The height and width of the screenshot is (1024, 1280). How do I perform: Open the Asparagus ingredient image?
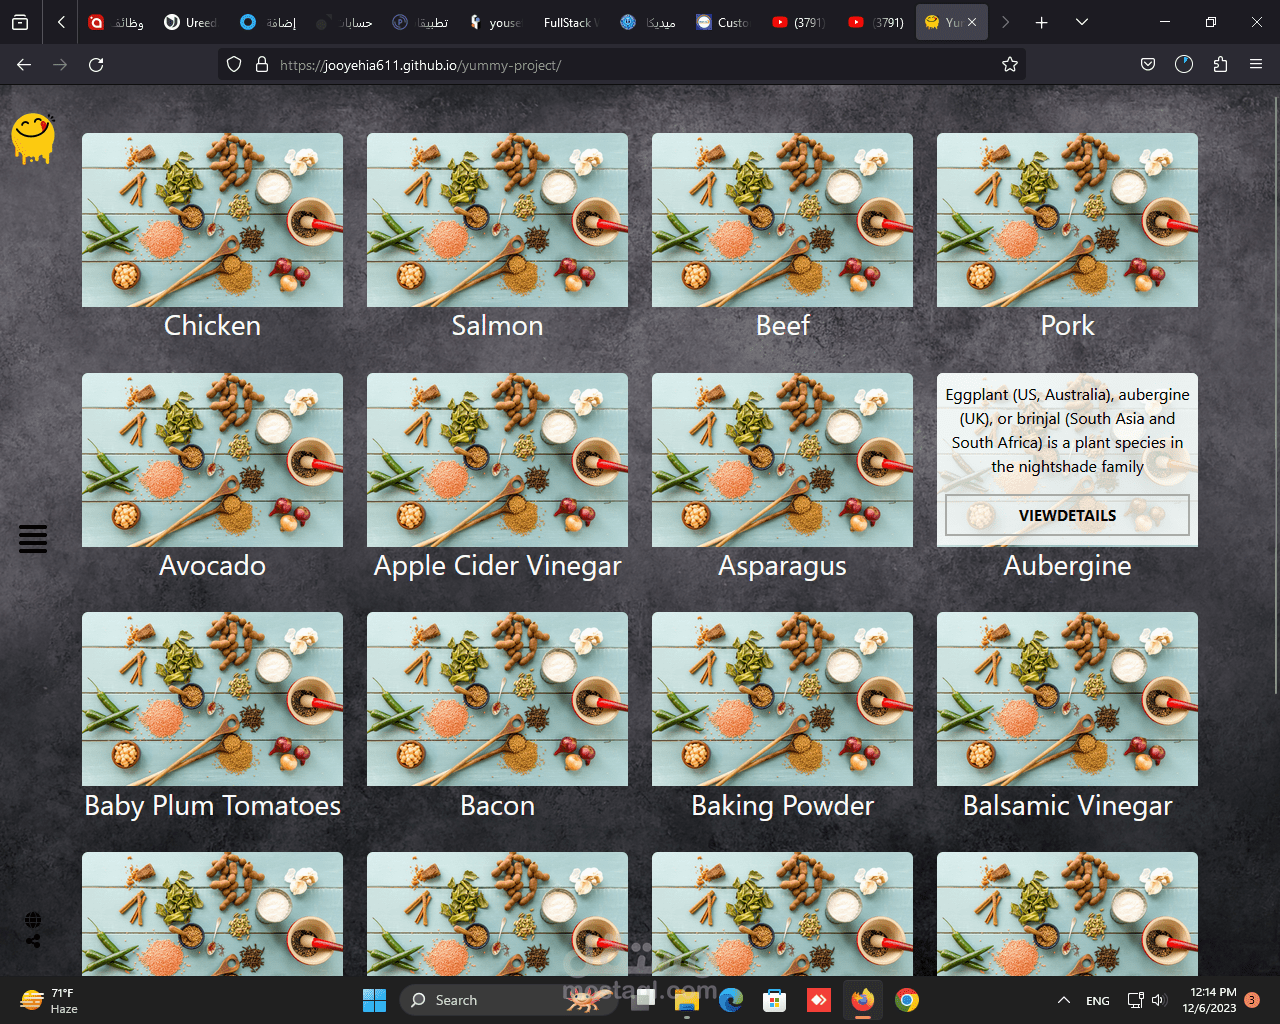[782, 460]
